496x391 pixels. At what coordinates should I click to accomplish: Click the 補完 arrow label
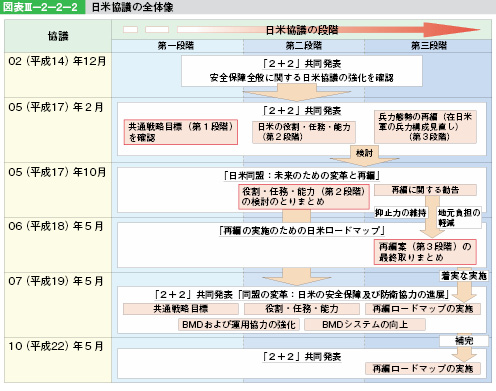[464, 341]
